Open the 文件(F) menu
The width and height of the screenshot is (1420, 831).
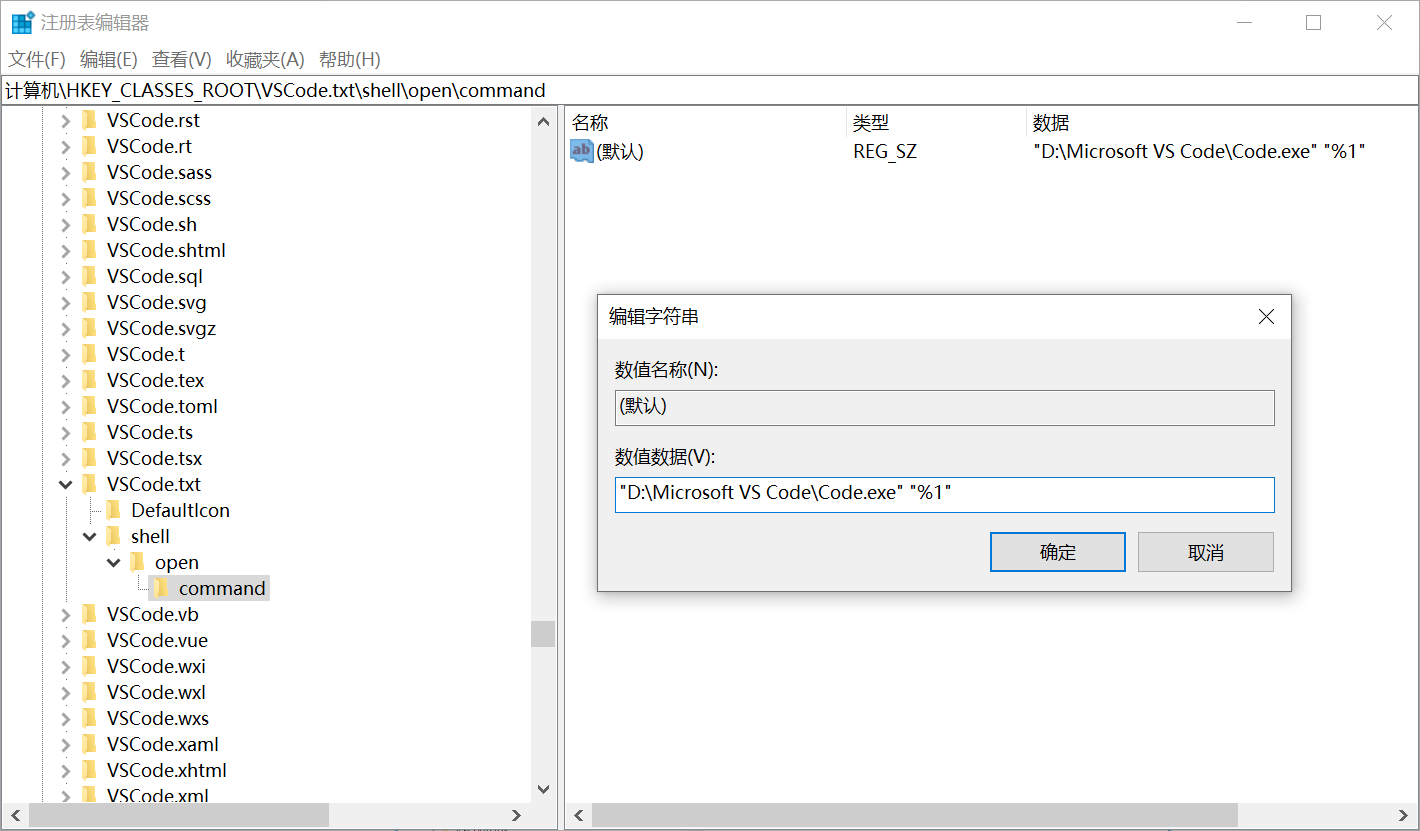tap(37, 59)
